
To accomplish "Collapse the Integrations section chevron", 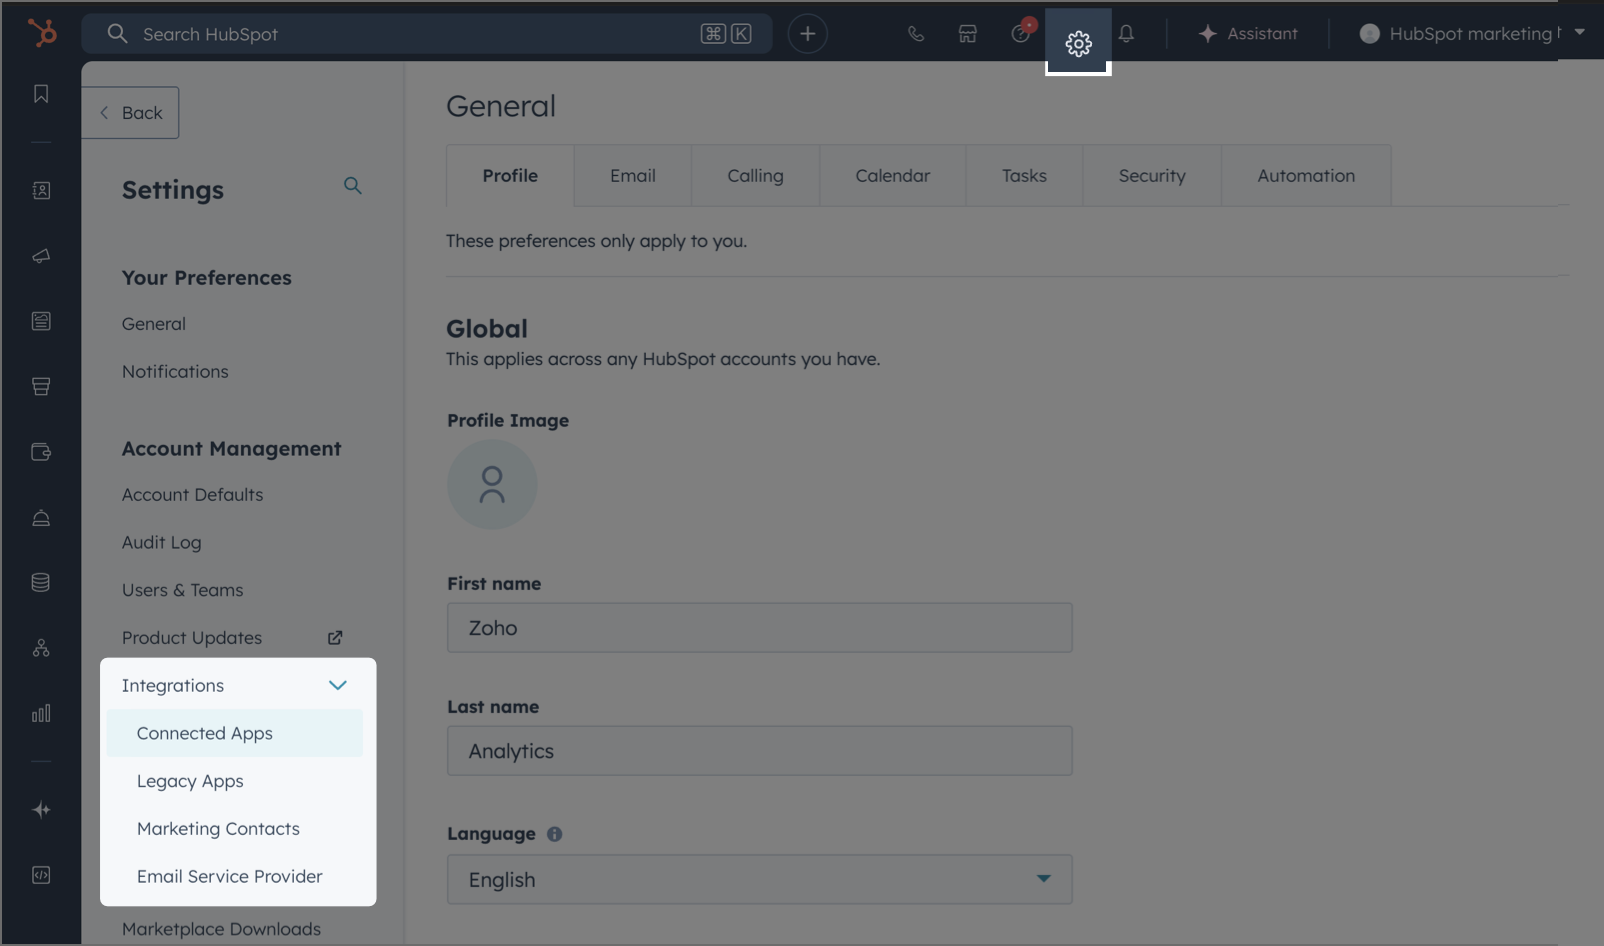I will tap(338, 685).
